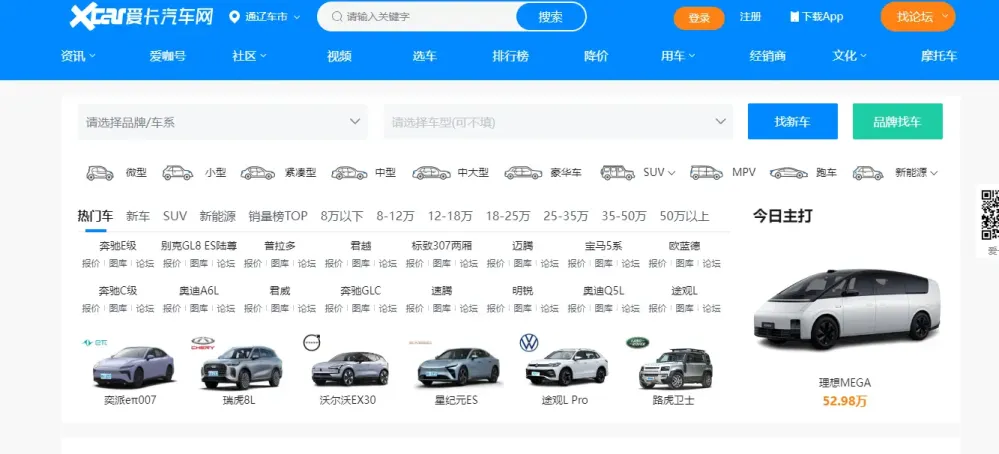Click the 52.98万 price text
Image resolution: width=999 pixels, height=454 pixels.
845,401
